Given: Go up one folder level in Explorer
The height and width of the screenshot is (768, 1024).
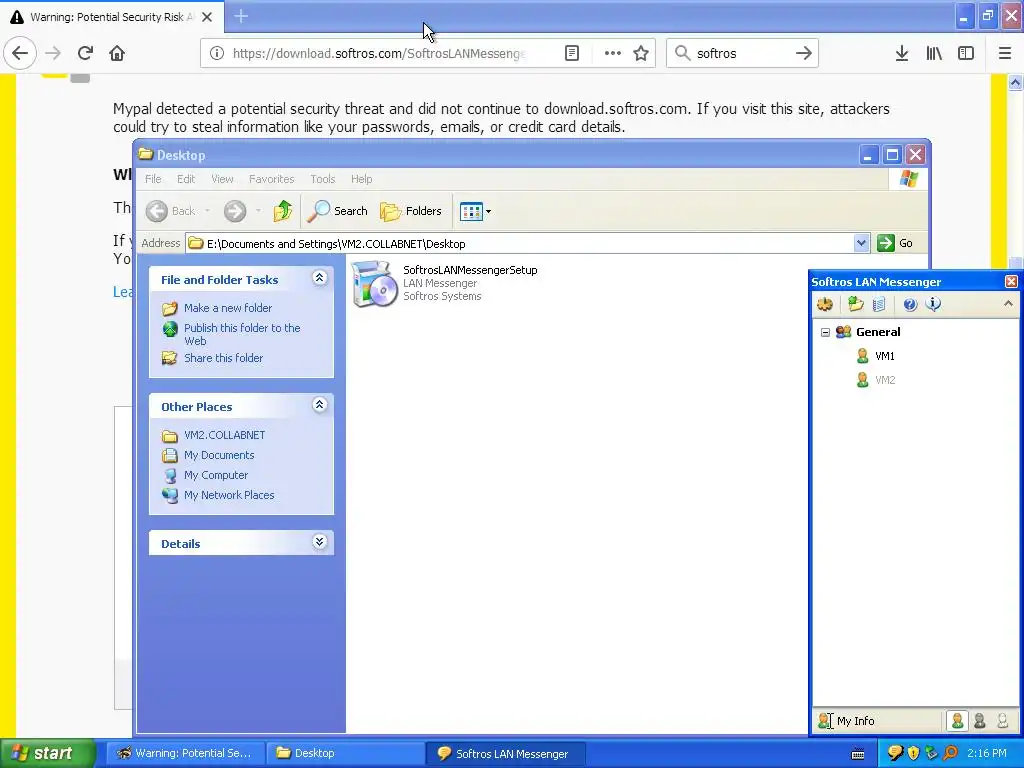Looking at the screenshot, I should pos(283,211).
